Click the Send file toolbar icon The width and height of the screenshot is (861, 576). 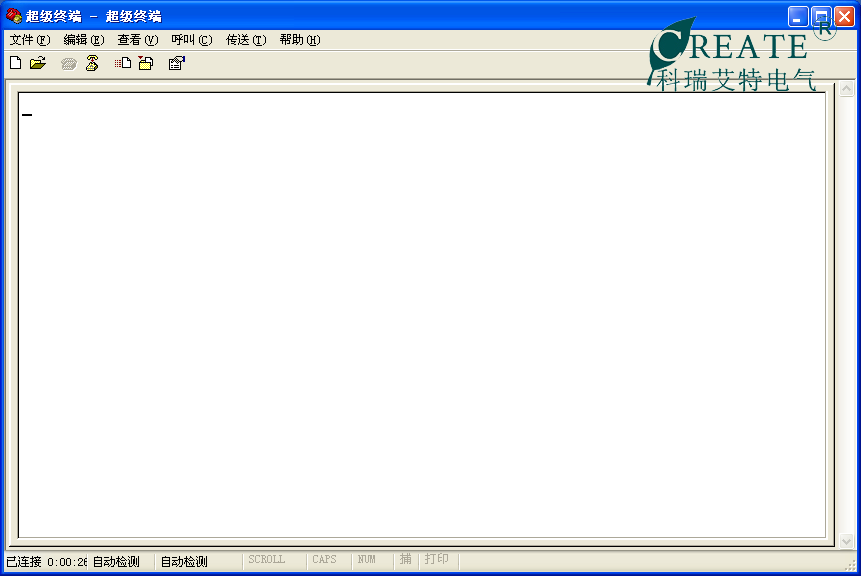(x=123, y=63)
